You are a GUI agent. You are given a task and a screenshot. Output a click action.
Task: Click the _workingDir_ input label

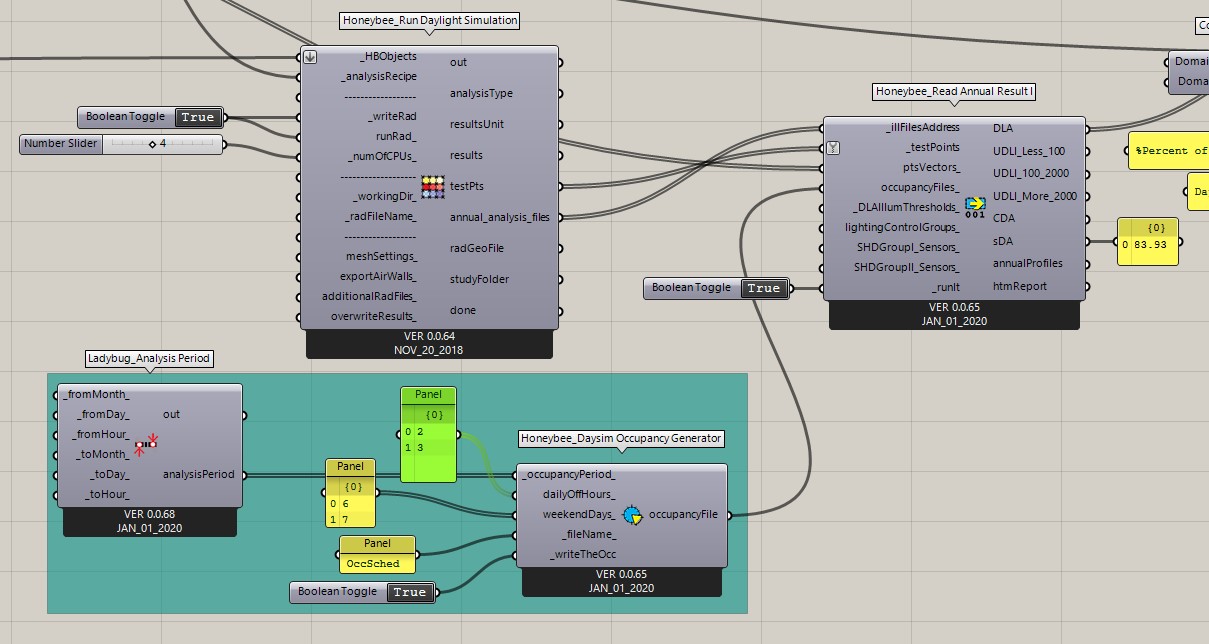coord(384,196)
